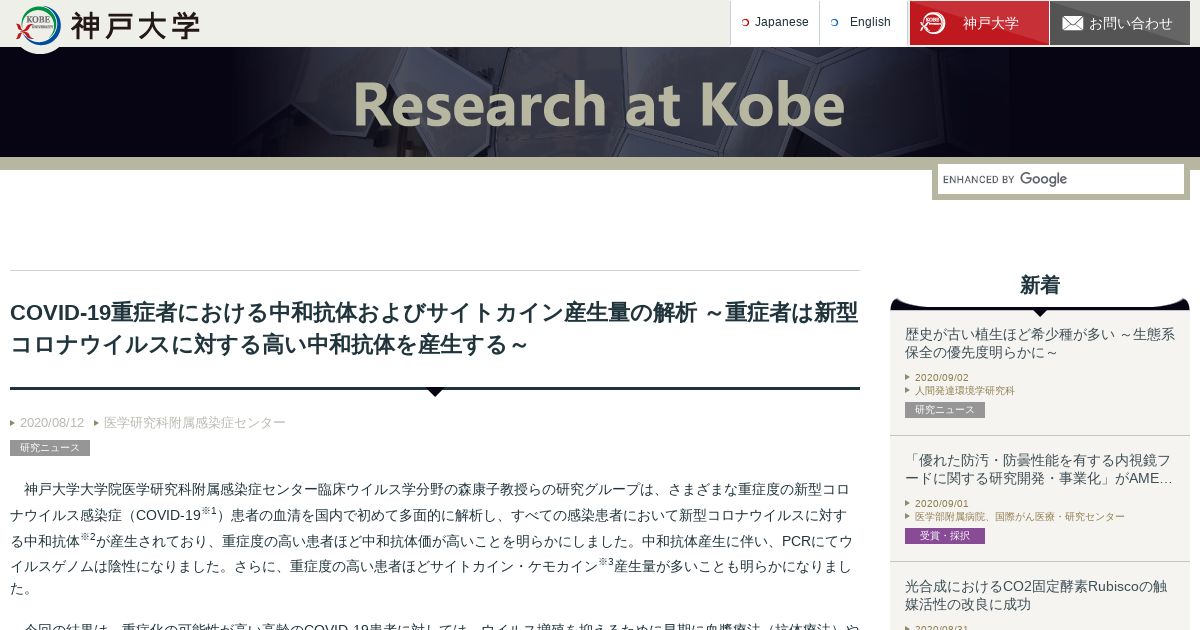The height and width of the screenshot is (630, 1200).
Task: Click the 新着 sidebar heading
Action: pyautogui.click(x=1040, y=285)
